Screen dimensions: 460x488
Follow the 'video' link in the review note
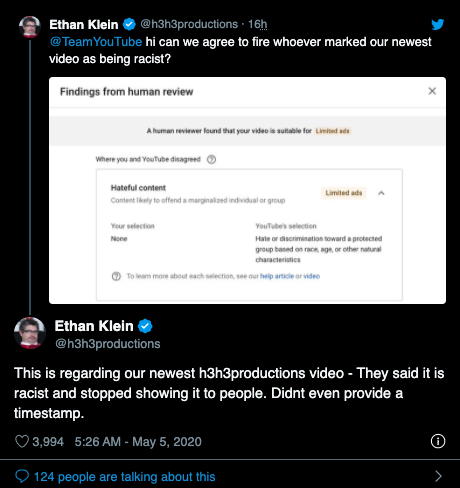(x=311, y=276)
